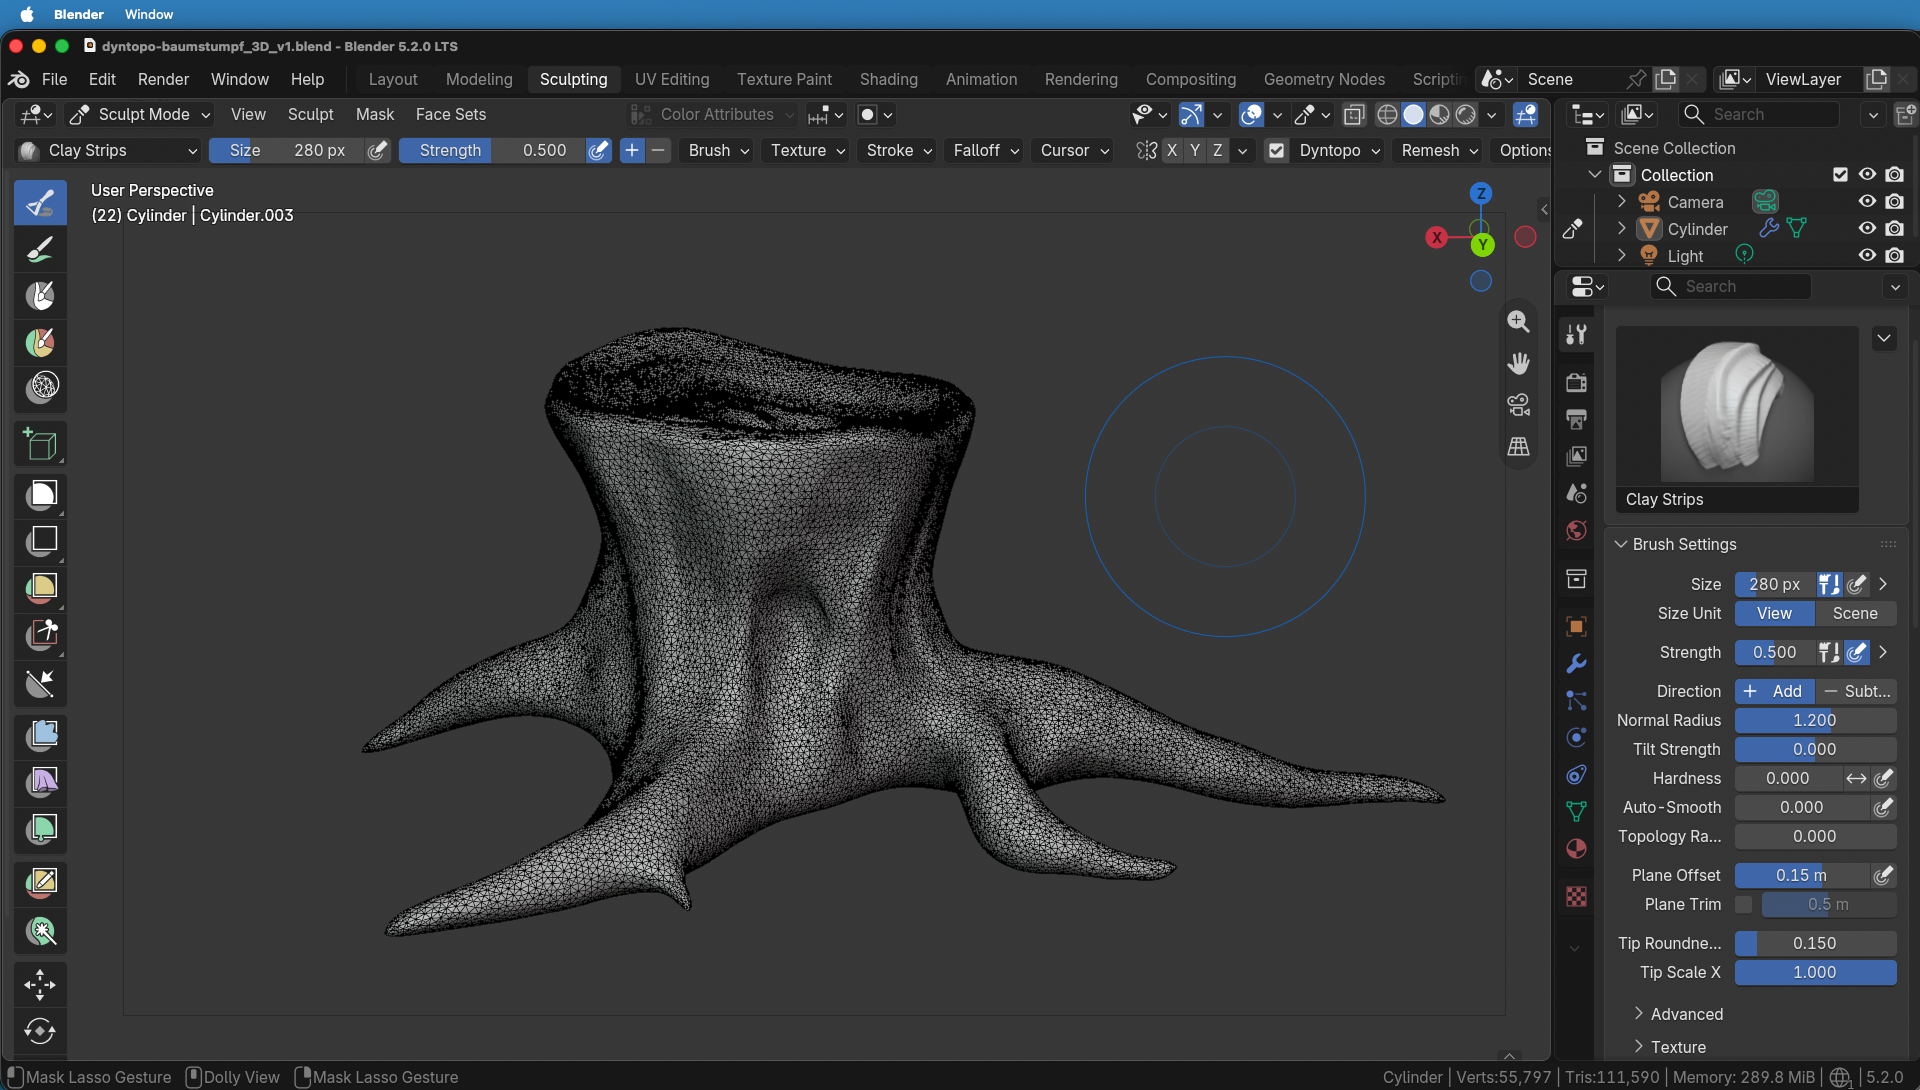Expand the Cylinder item in outliner
The image size is (1920, 1090).
coord(1621,228)
